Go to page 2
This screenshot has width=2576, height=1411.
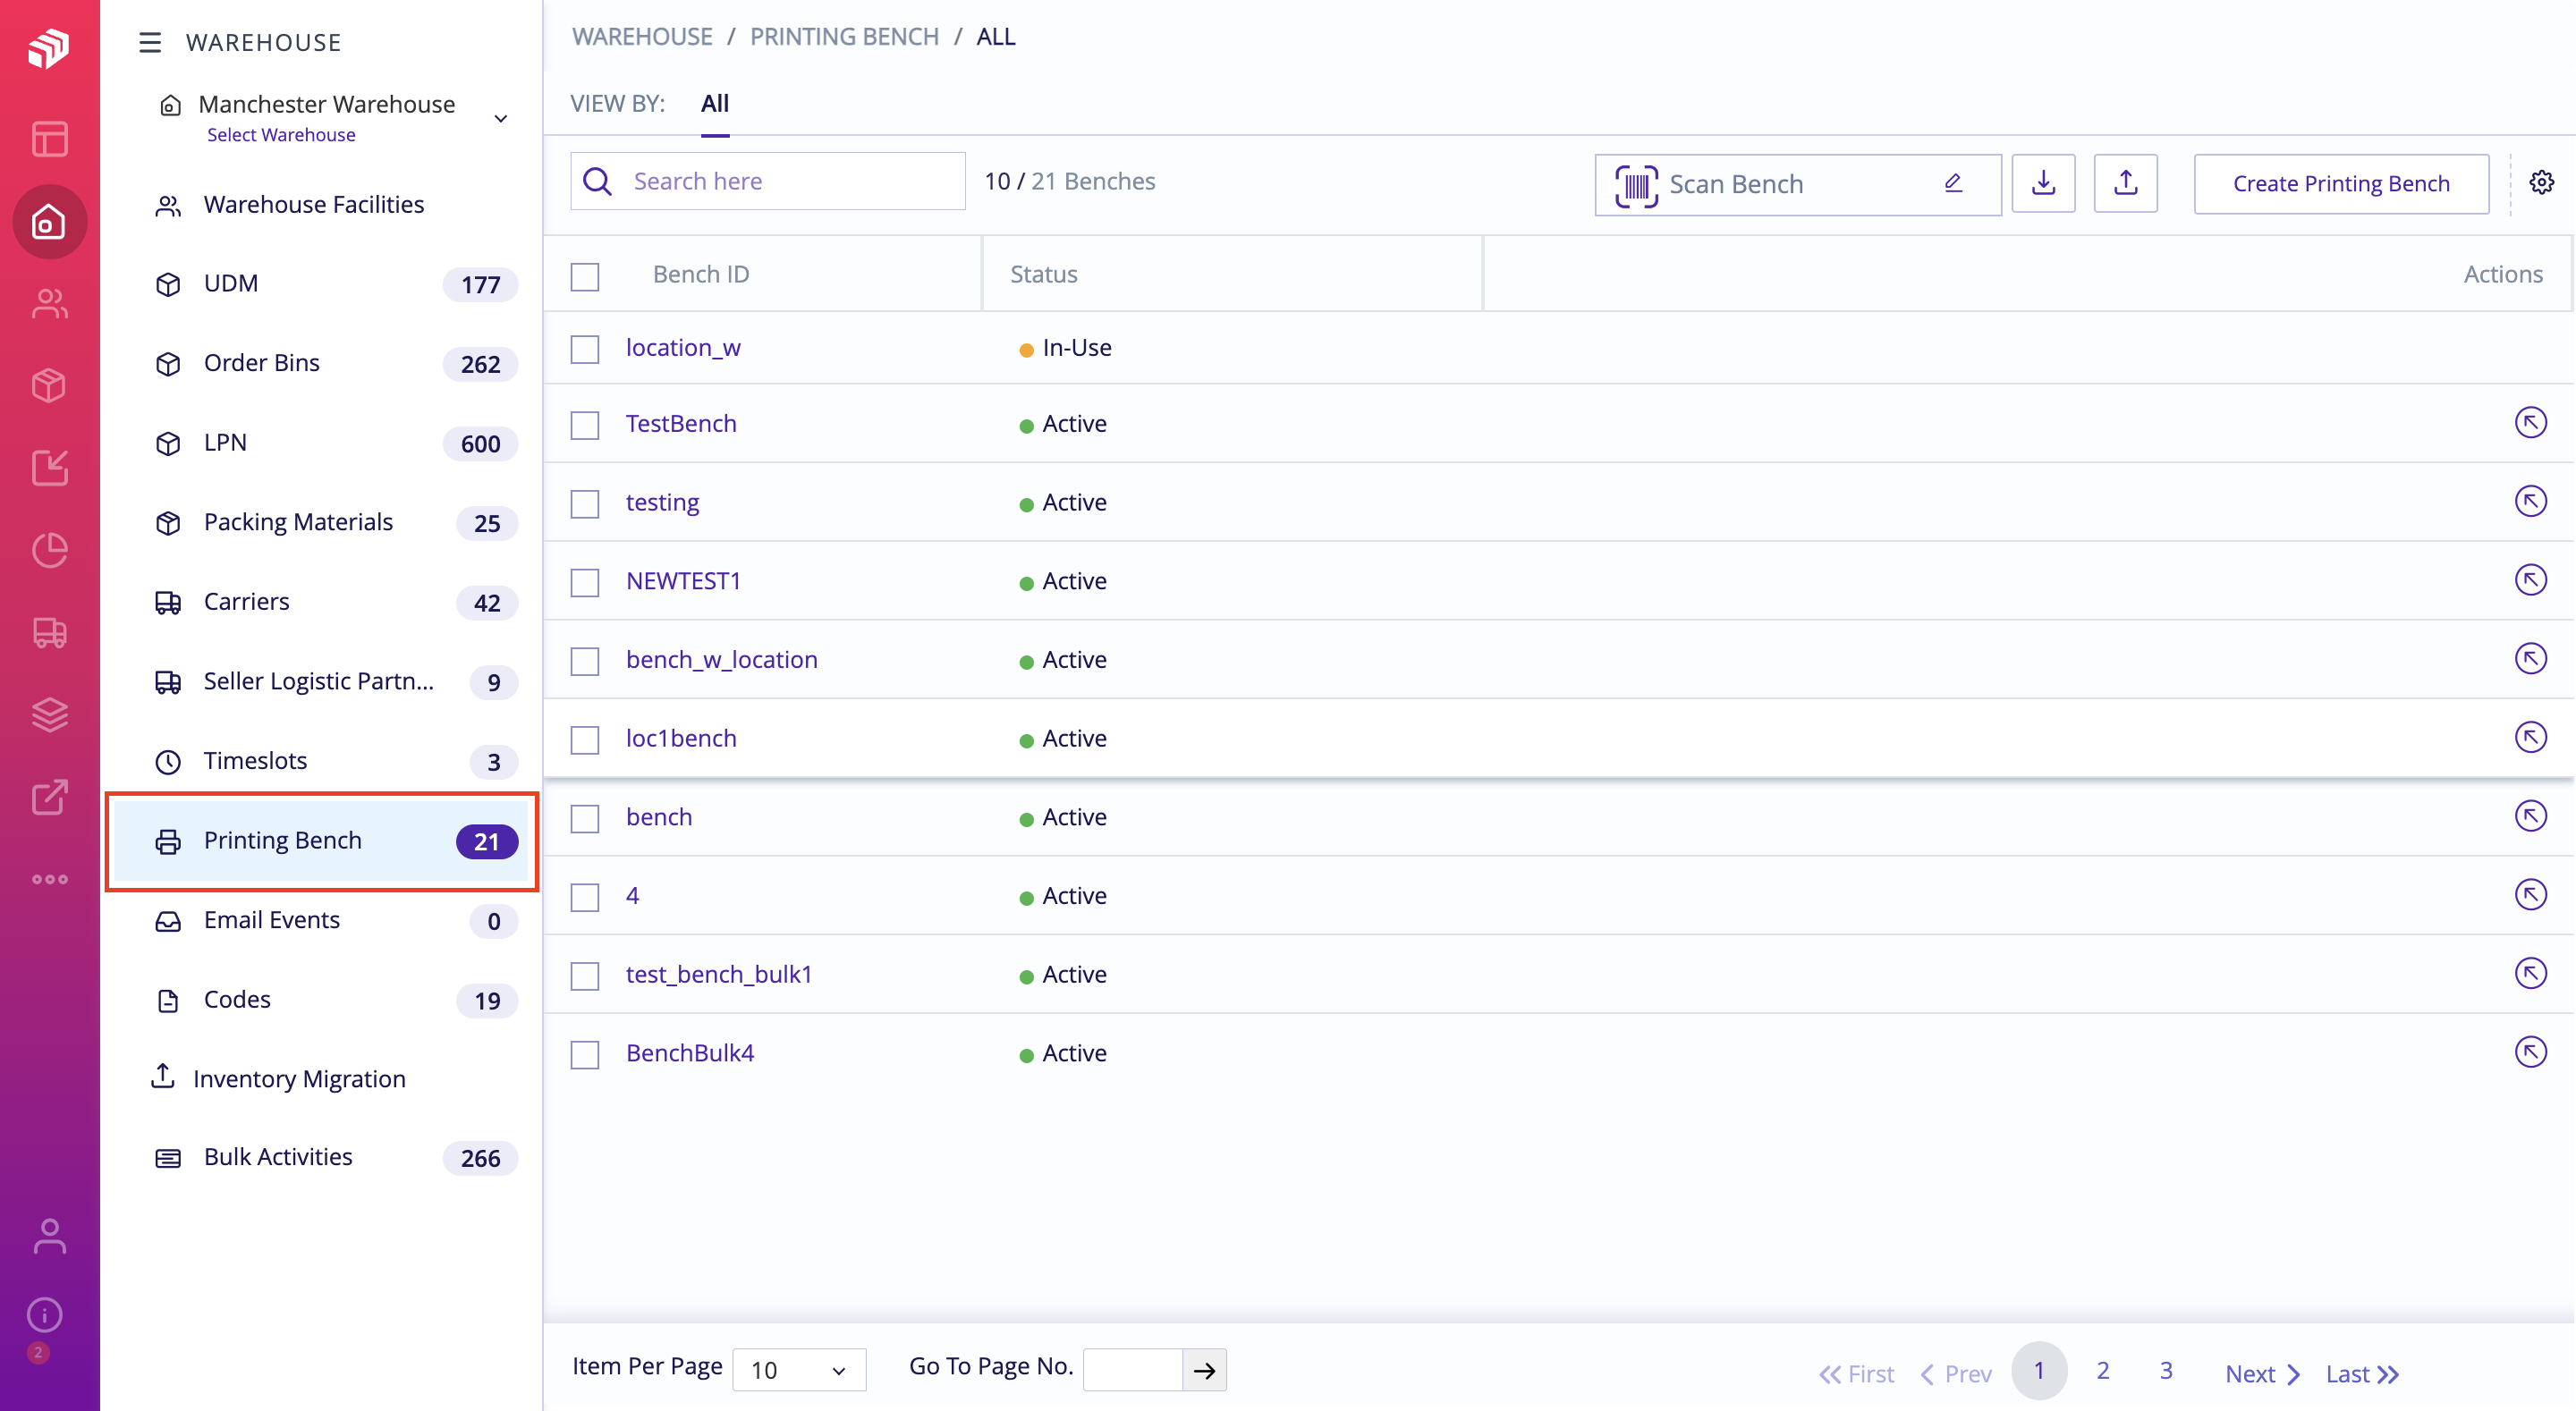tap(2102, 1371)
